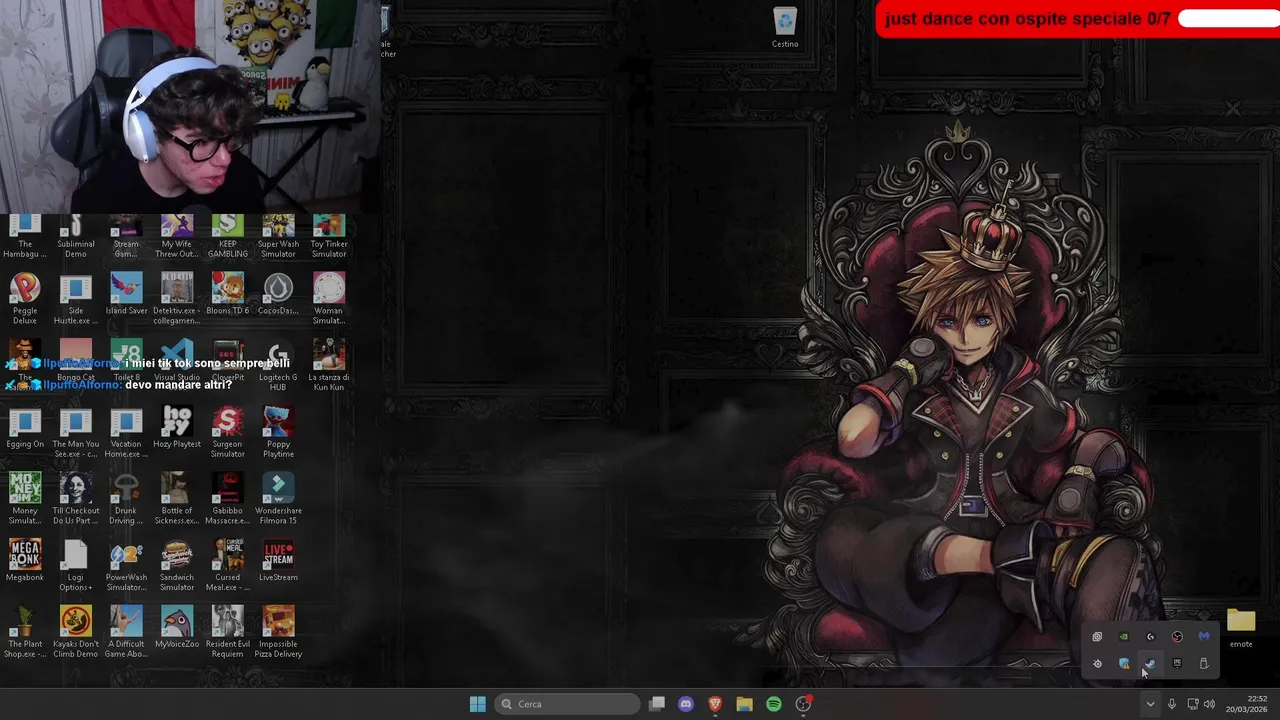Screen dimensions: 1280x720
Task: Select the Vacation Home.exe shortcut
Action: click(x=126, y=432)
